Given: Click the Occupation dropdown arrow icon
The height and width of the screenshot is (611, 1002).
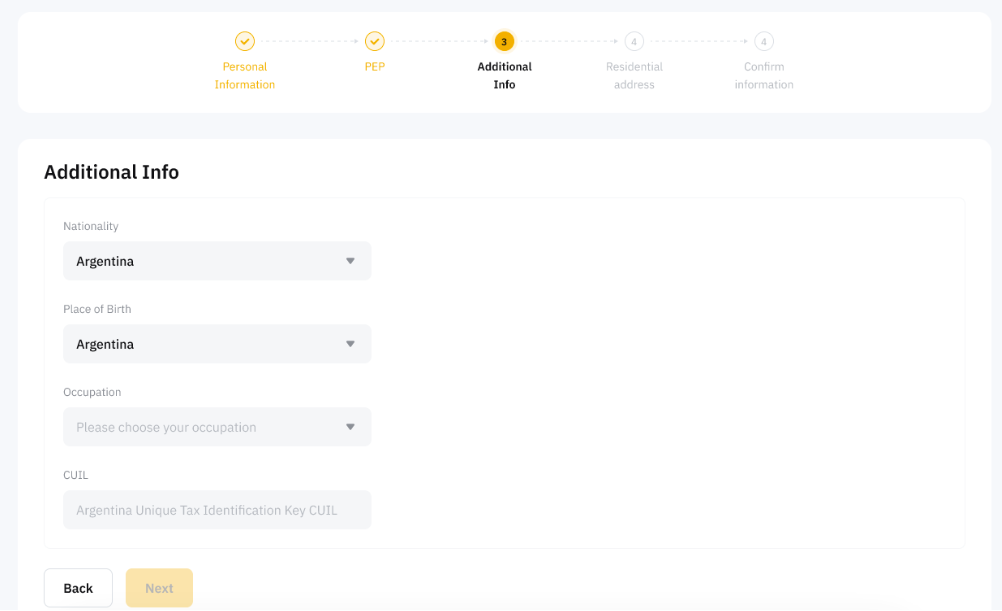Looking at the screenshot, I should [350, 427].
